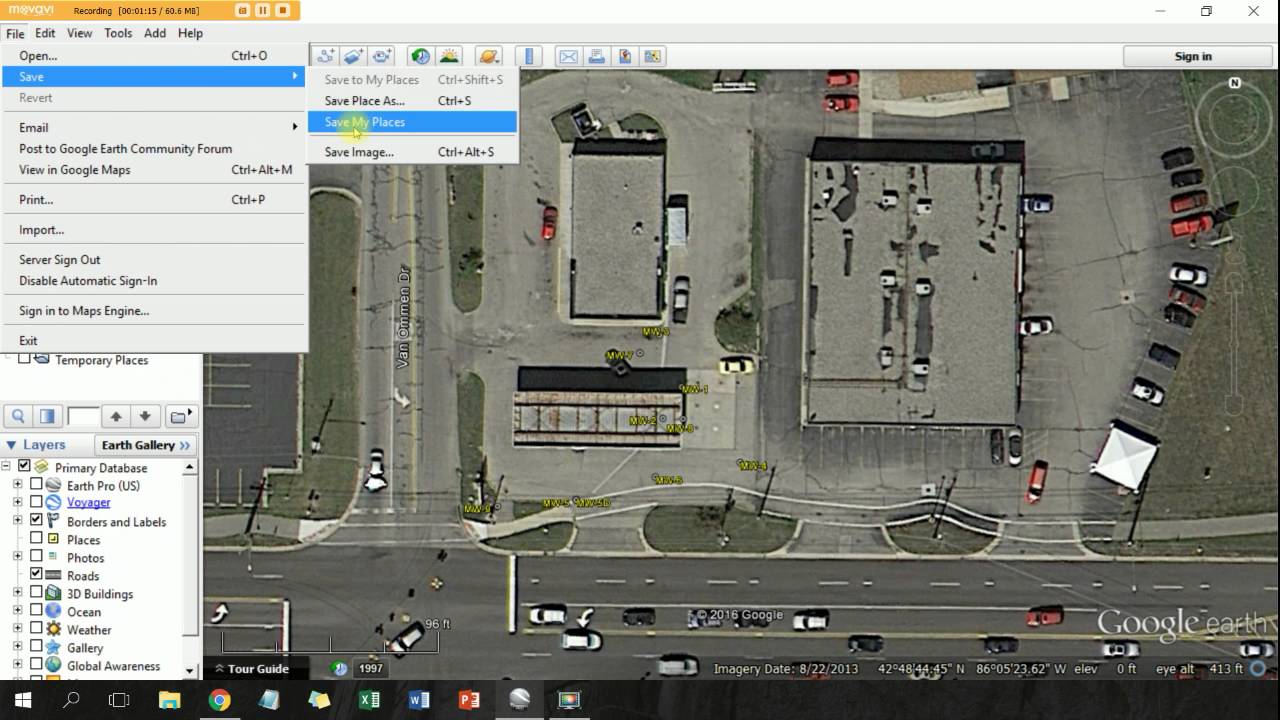This screenshot has height=720, width=1280.
Task: Expand the 3D Buildings tree node
Action: coord(17,592)
